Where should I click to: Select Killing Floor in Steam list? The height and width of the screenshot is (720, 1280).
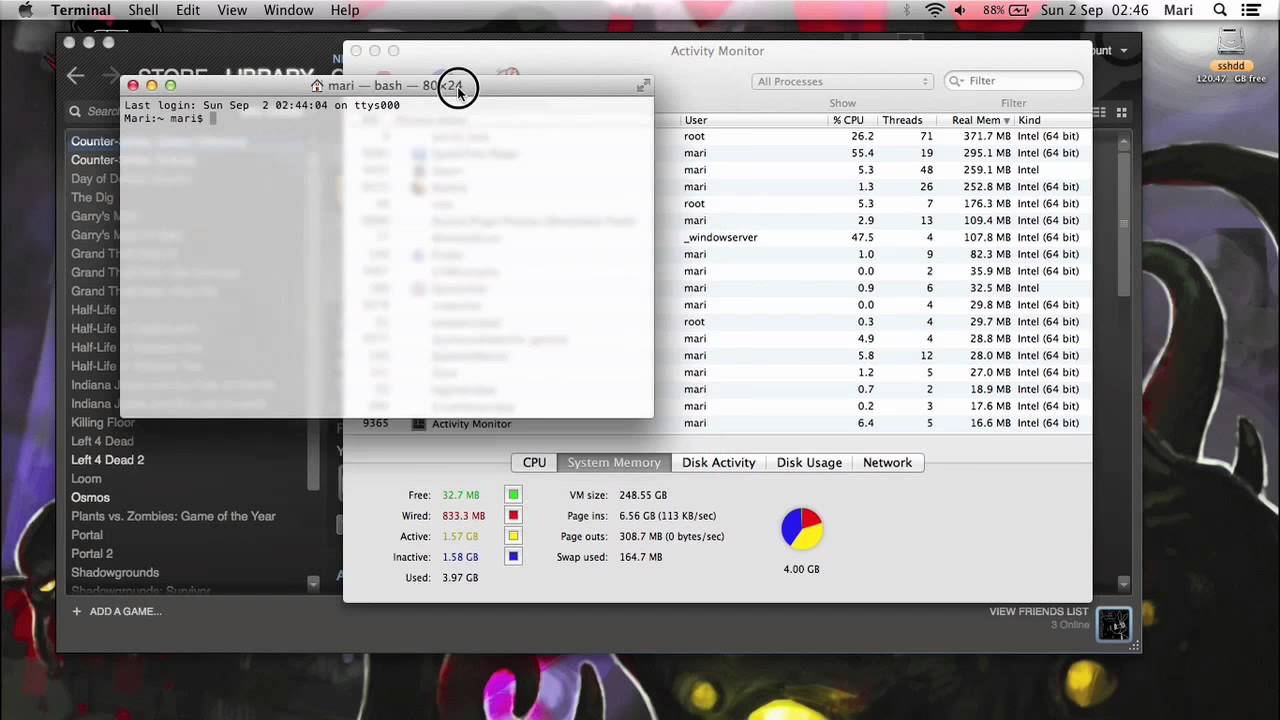(x=102, y=423)
